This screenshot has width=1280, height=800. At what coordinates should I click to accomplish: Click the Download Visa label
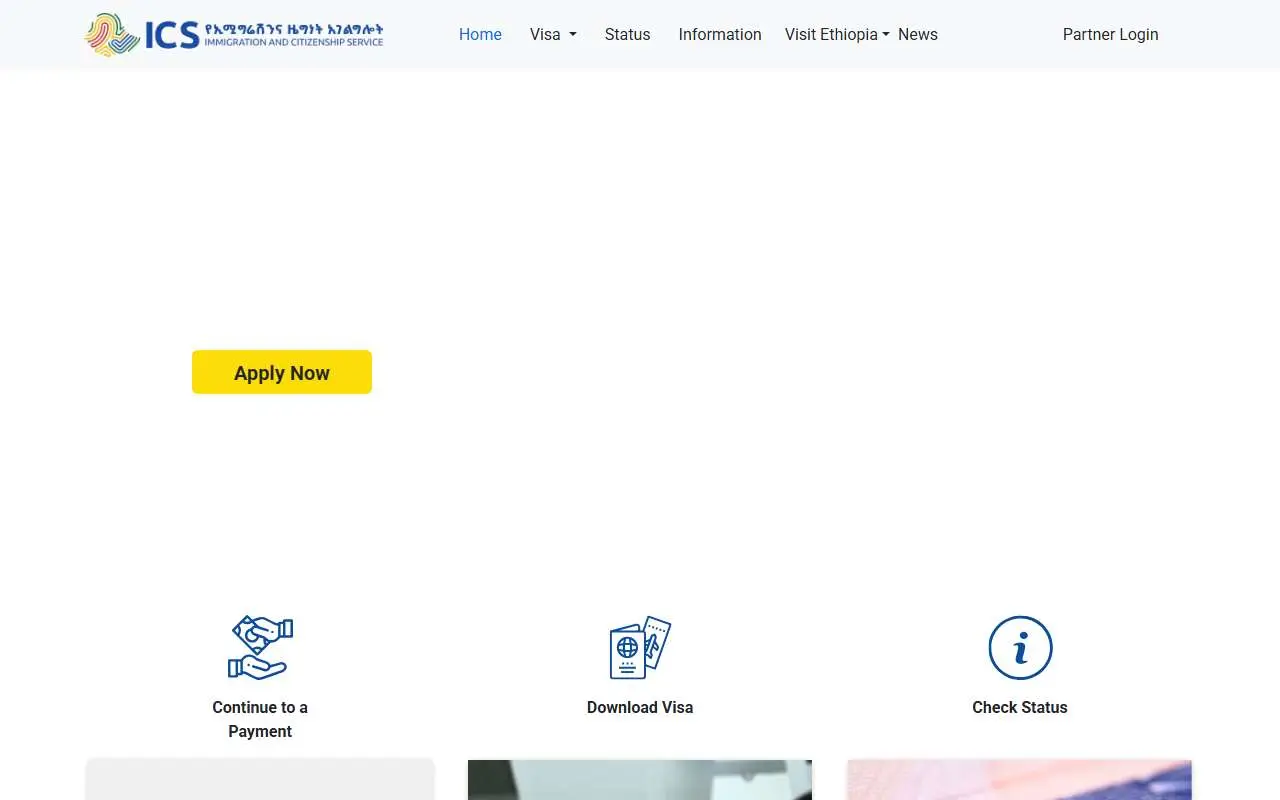pyautogui.click(x=640, y=707)
